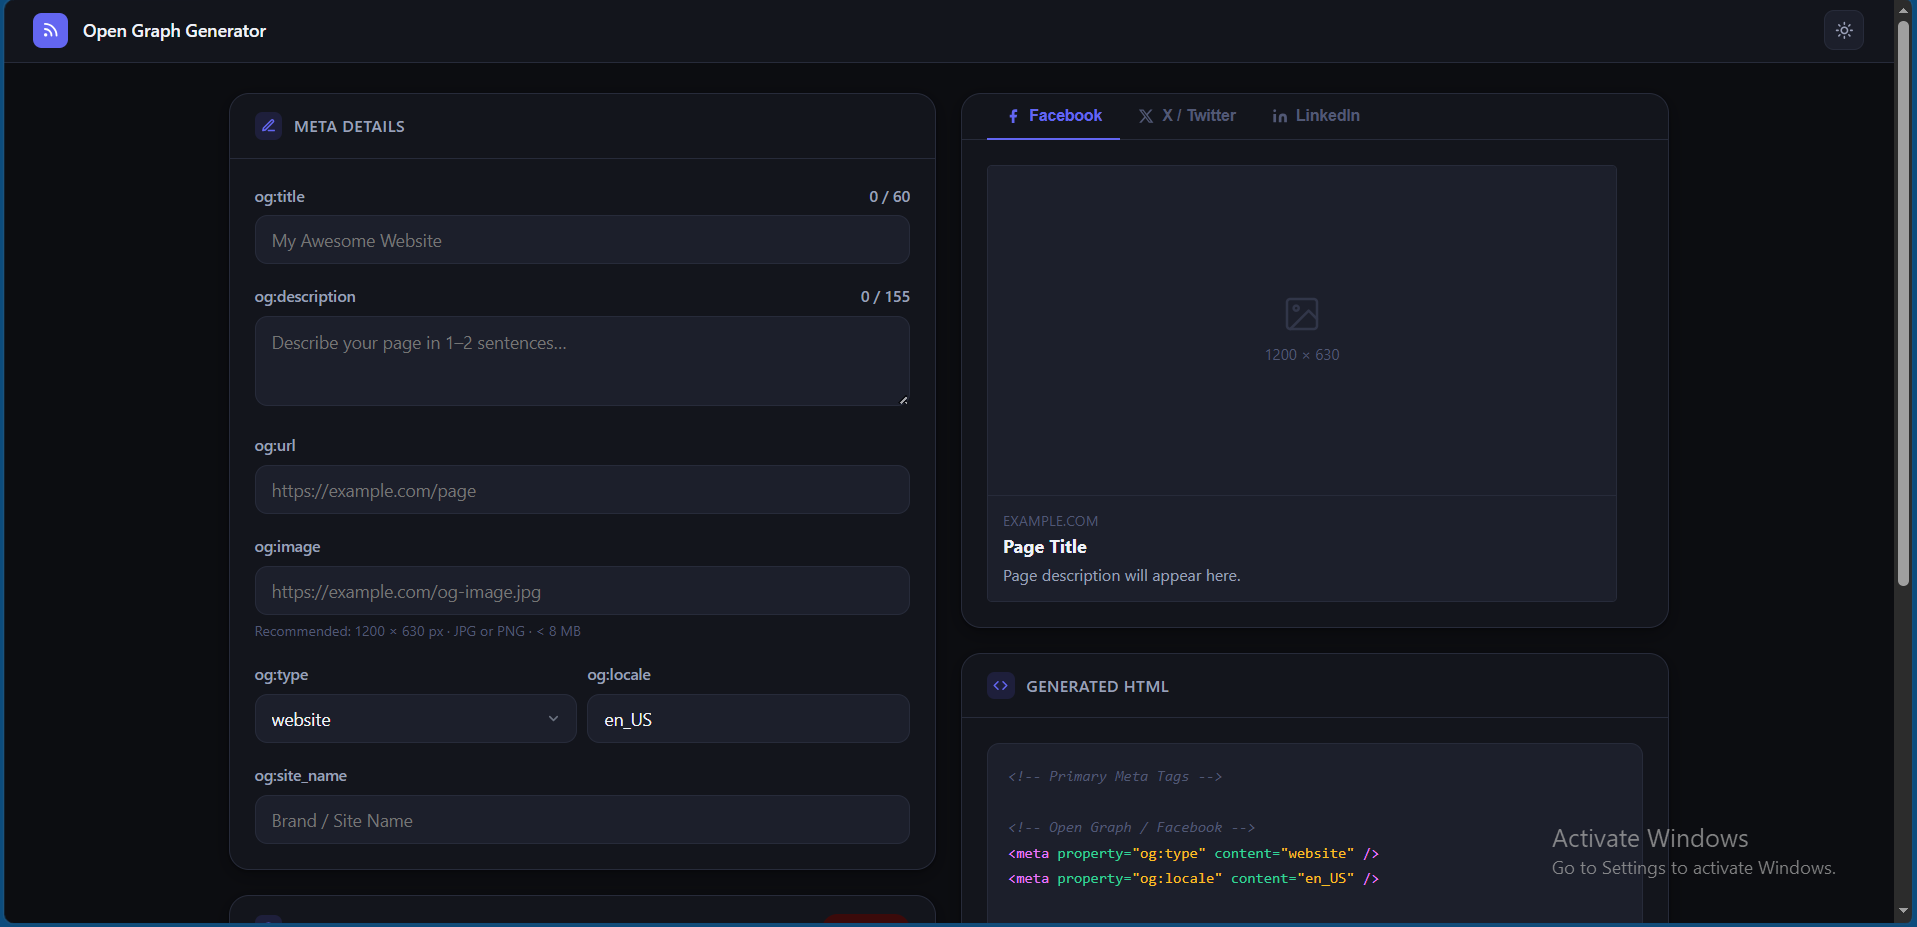The width and height of the screenshot is (1917, 927).
Task: Click the og:locale en_US field
Action: pos(748,719)
